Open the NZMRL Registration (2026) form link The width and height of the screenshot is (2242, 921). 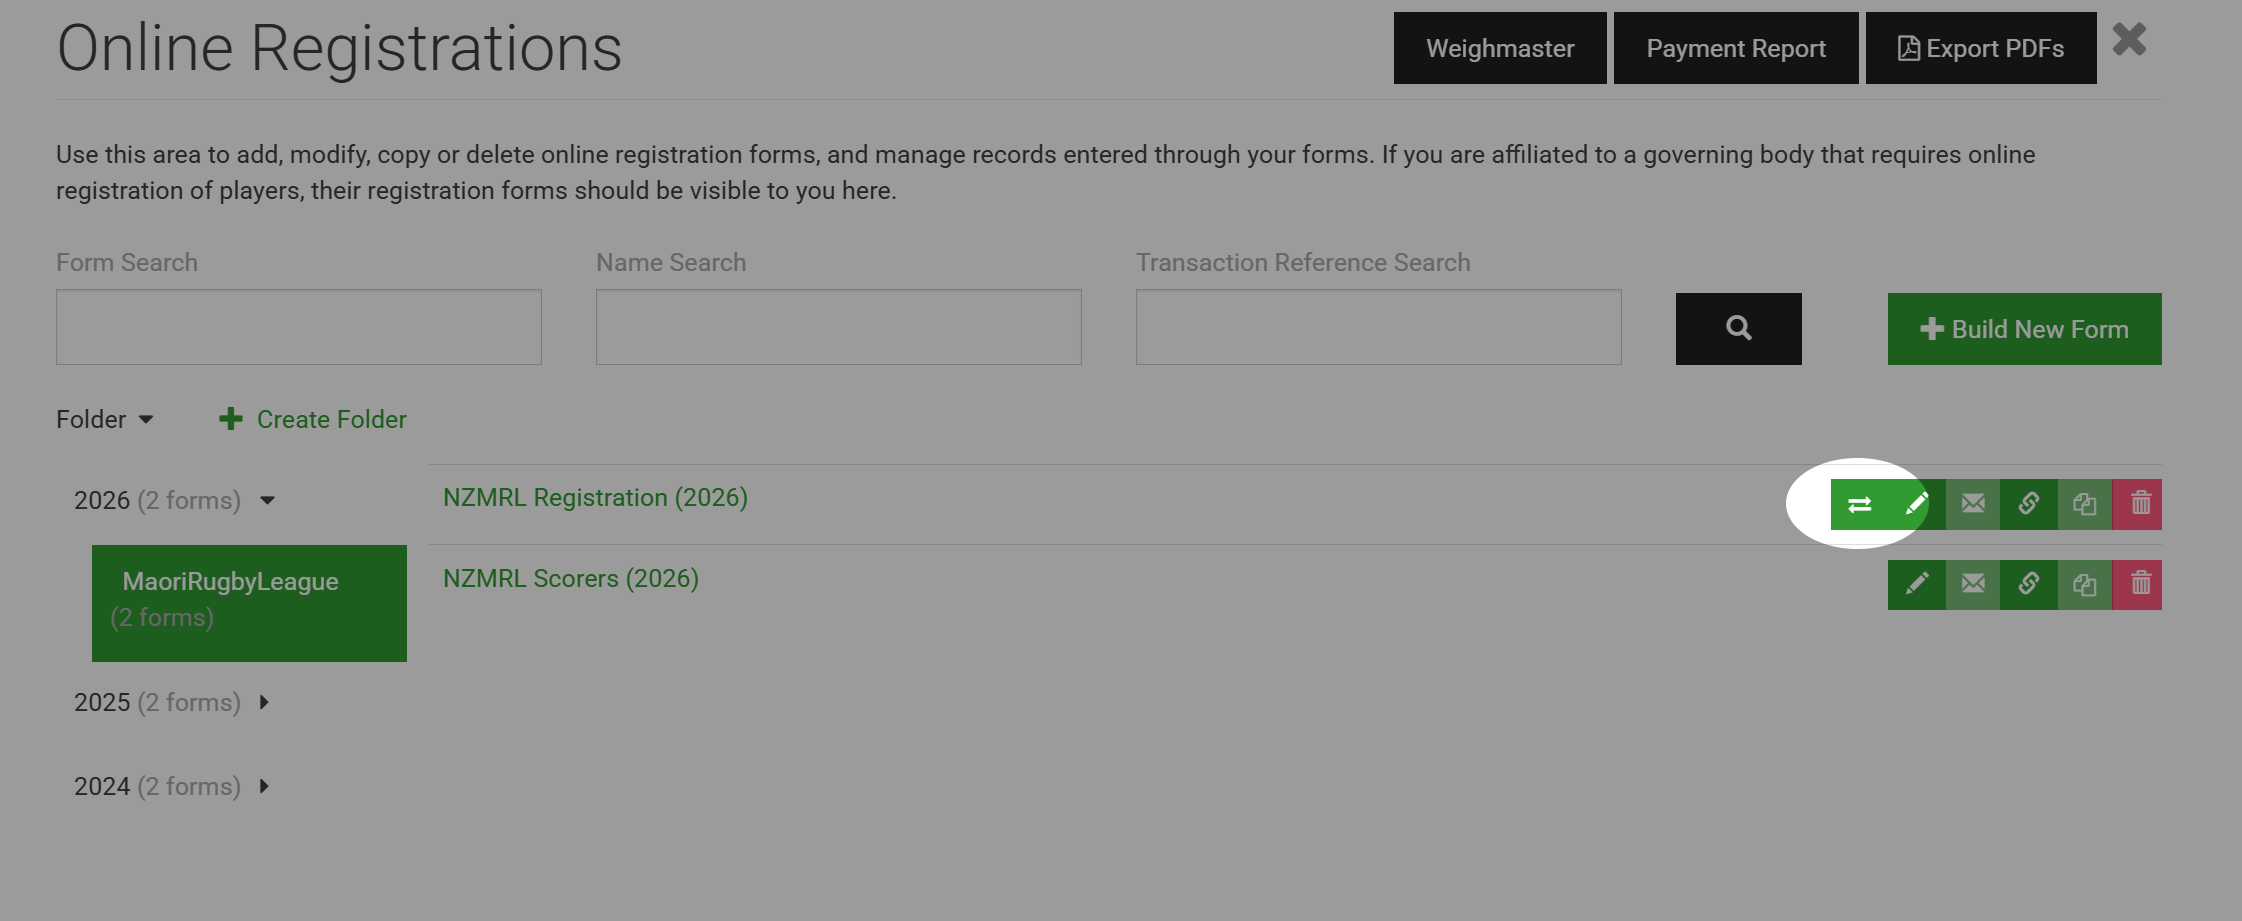[x=595, y=497]
